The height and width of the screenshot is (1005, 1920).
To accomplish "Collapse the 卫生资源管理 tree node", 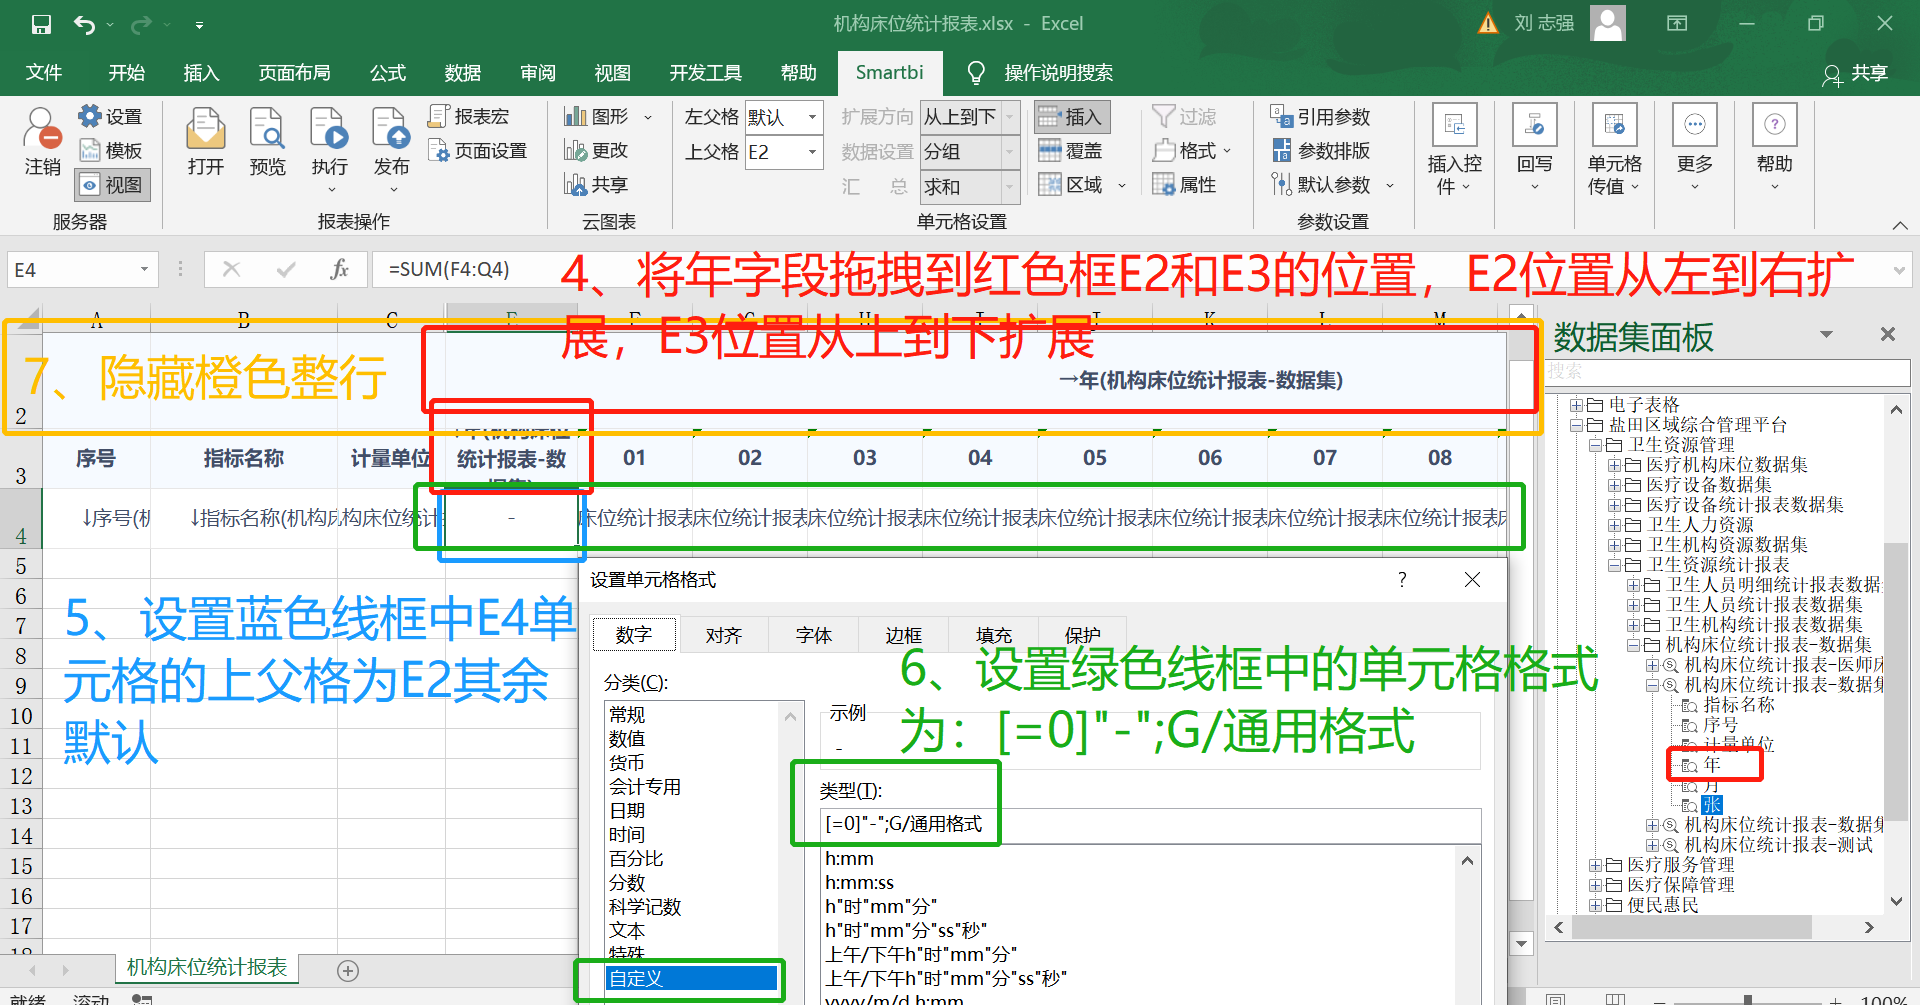I will pyautogui.click(x=1597, y=445).
